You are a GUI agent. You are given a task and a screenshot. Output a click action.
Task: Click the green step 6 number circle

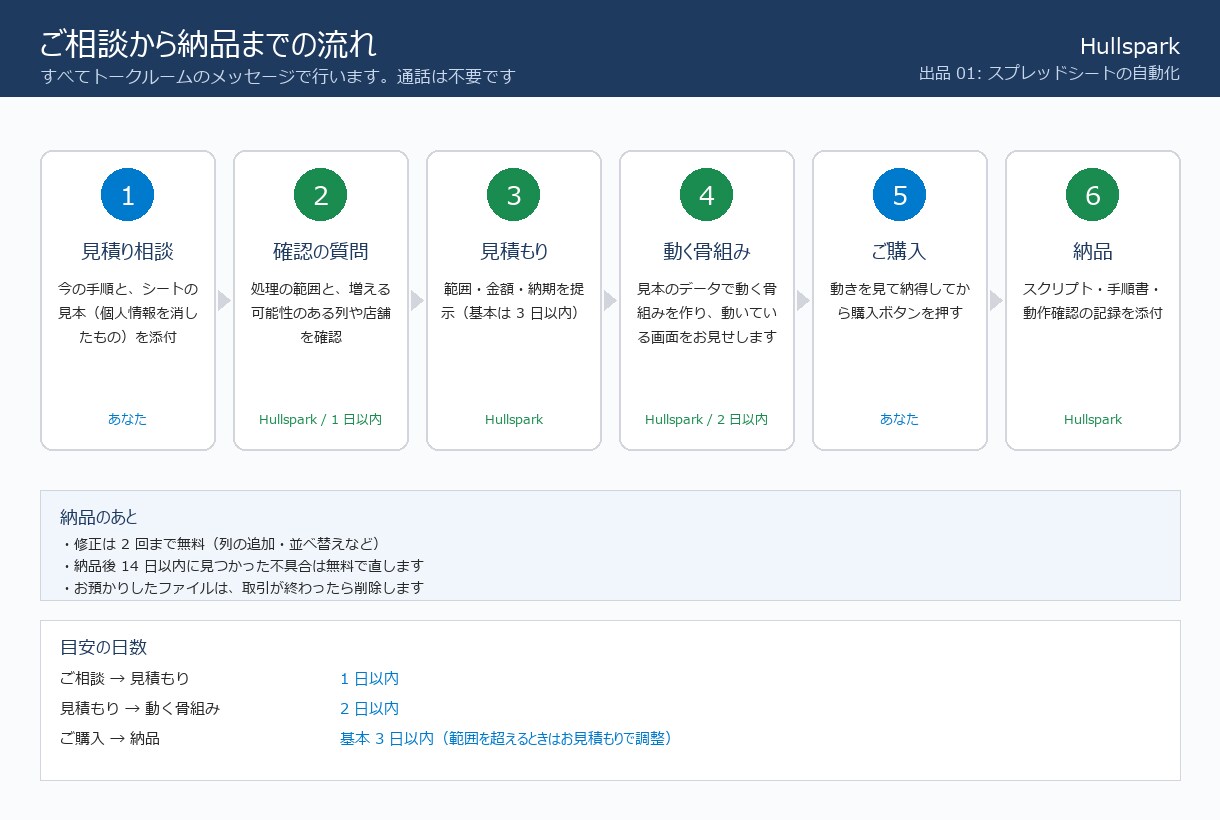[x=1093, y=195]
